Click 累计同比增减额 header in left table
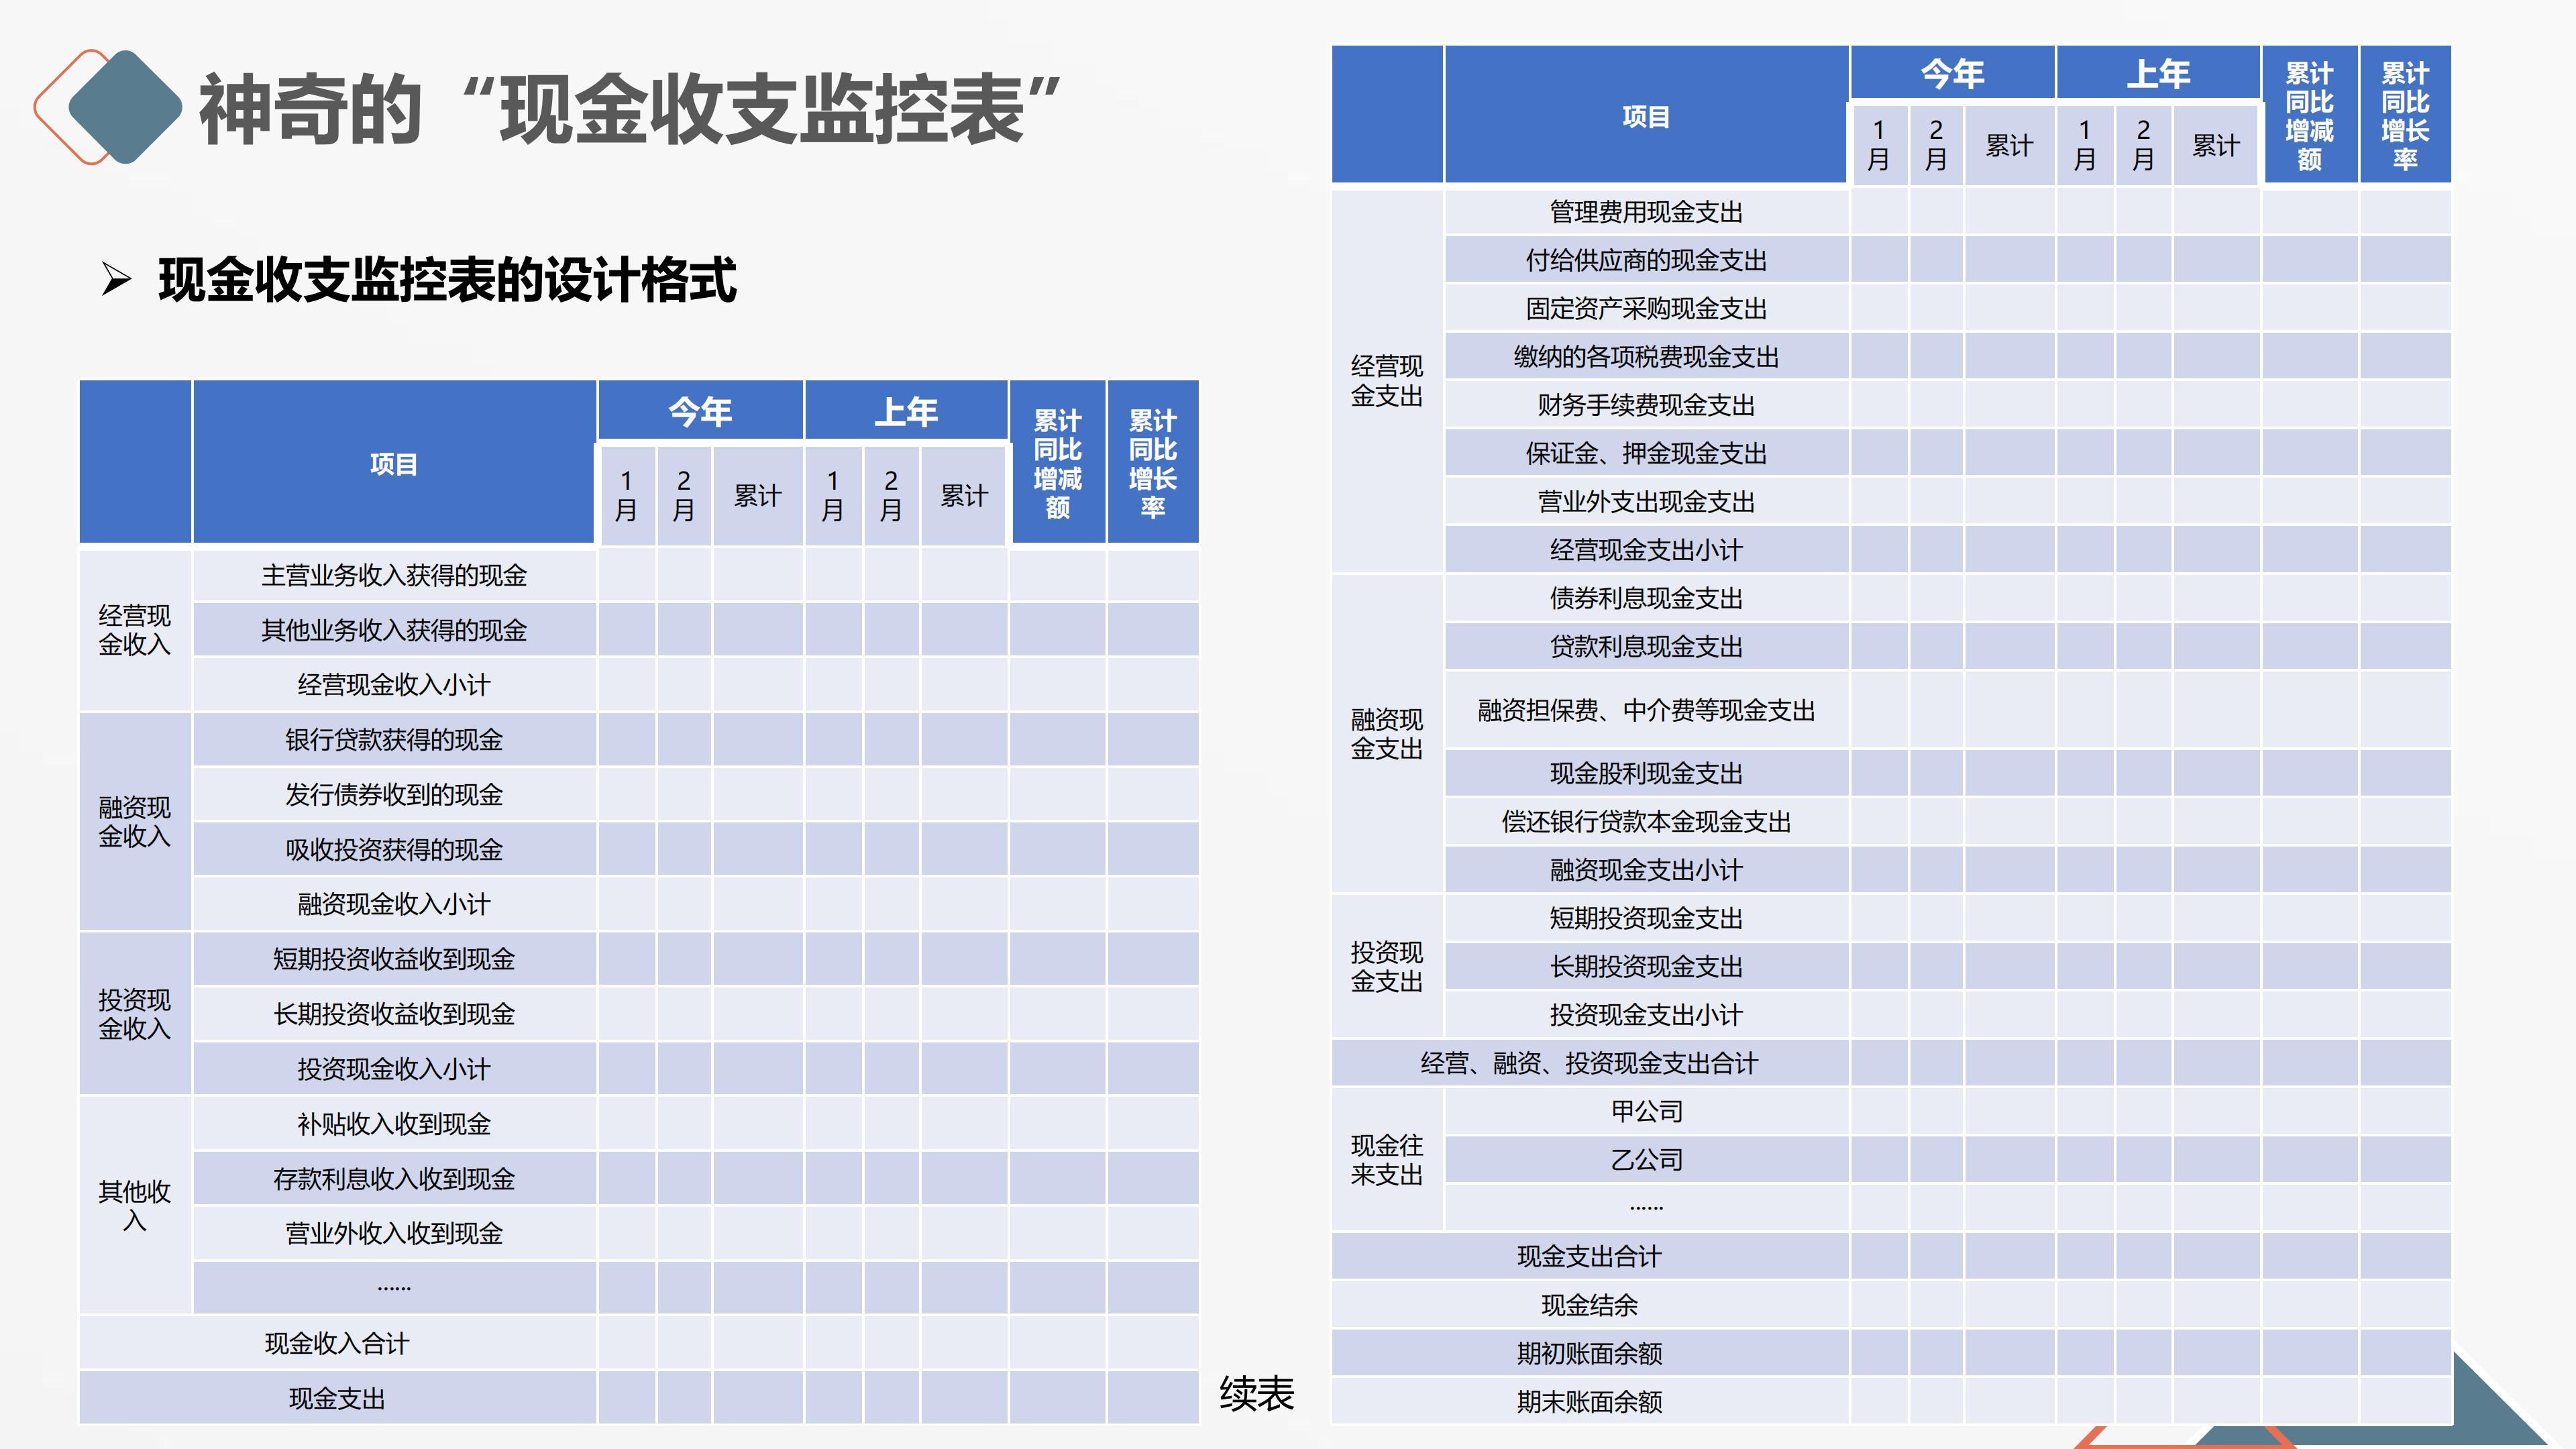The height and width of the screenshot is (1449, 2576). (x=1057, y=463)
